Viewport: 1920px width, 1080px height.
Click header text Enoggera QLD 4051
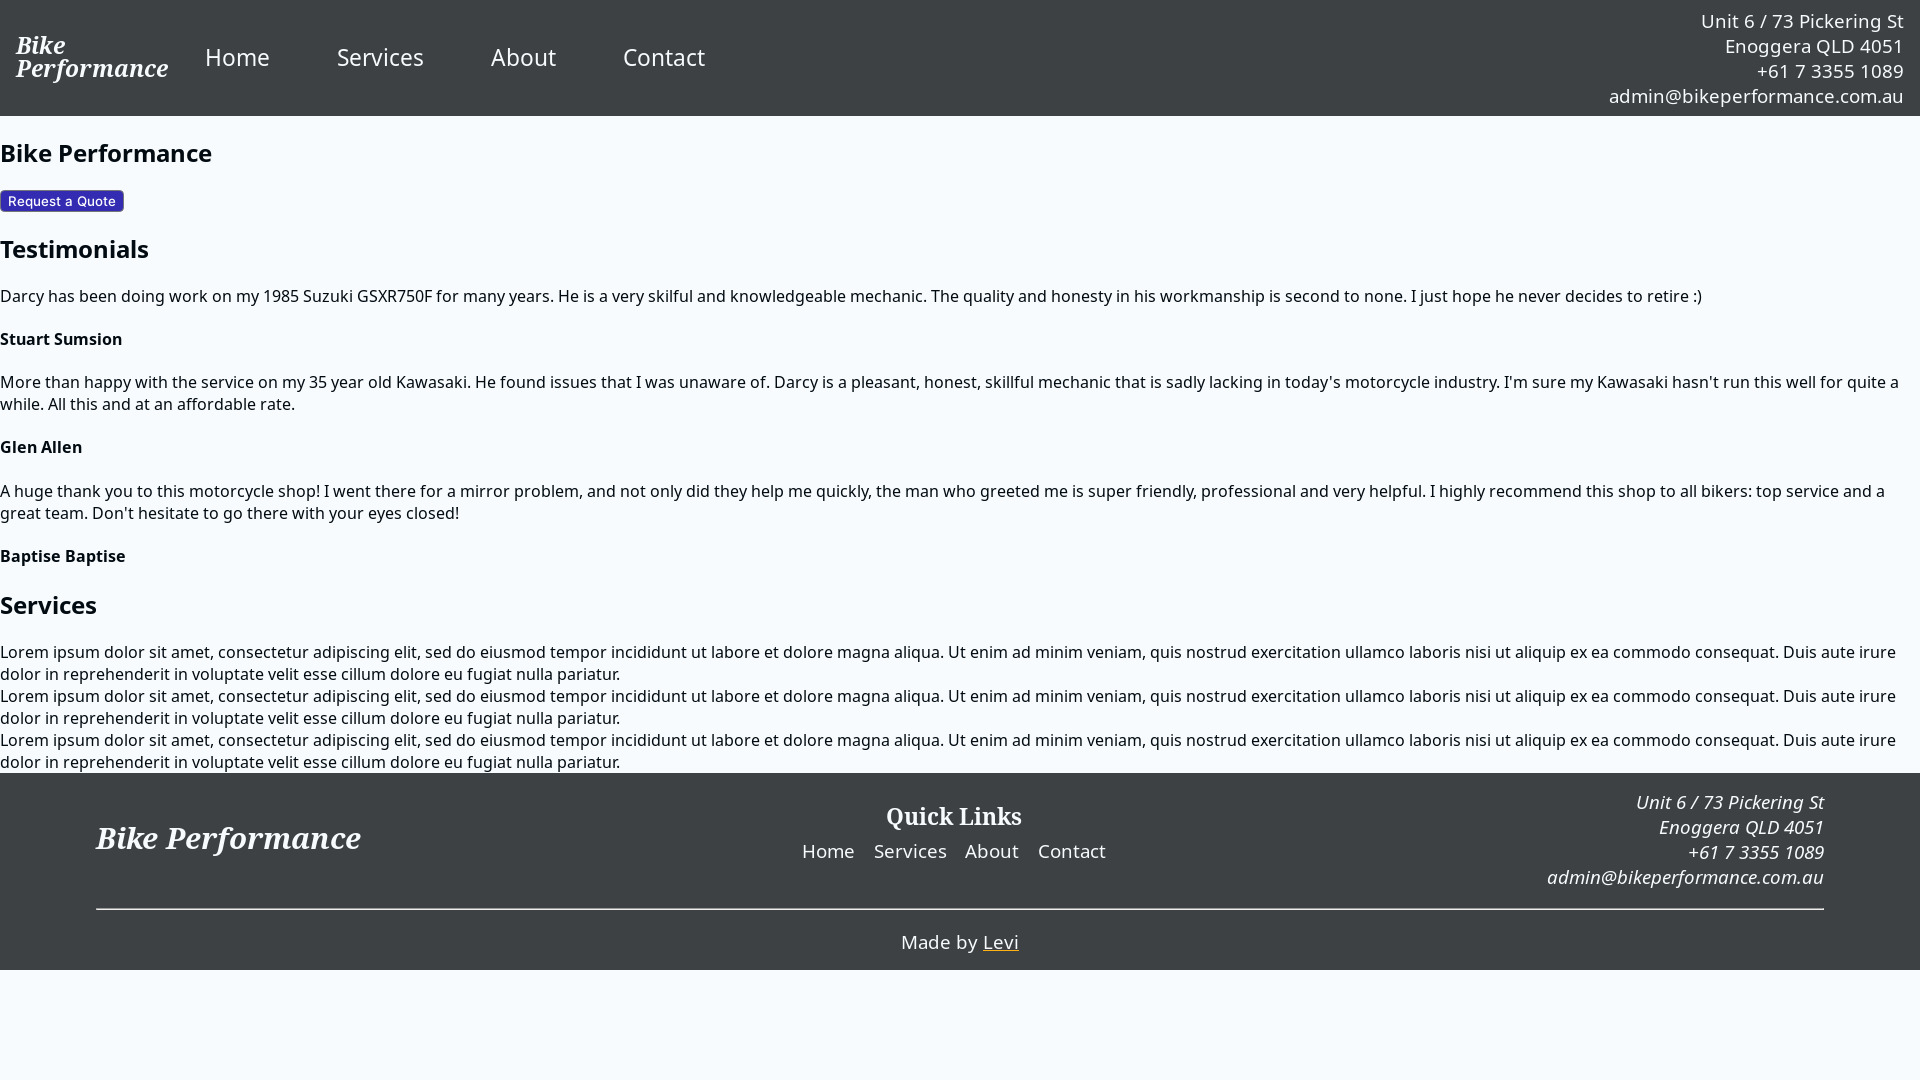point(1814,46)
